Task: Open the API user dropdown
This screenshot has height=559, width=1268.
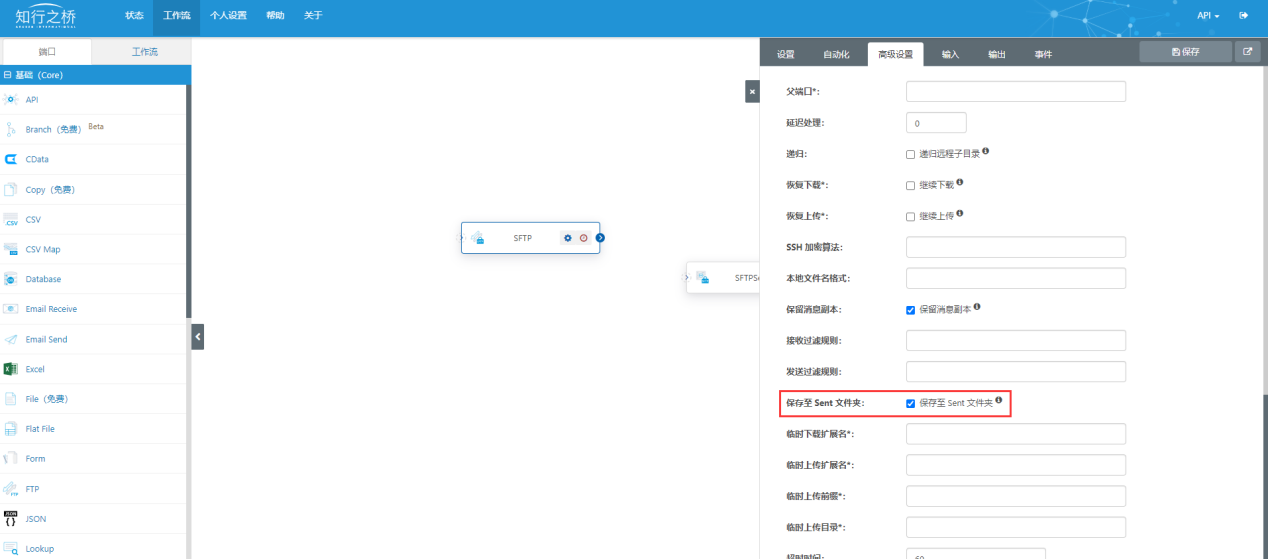Action: tap(1207, 16)
